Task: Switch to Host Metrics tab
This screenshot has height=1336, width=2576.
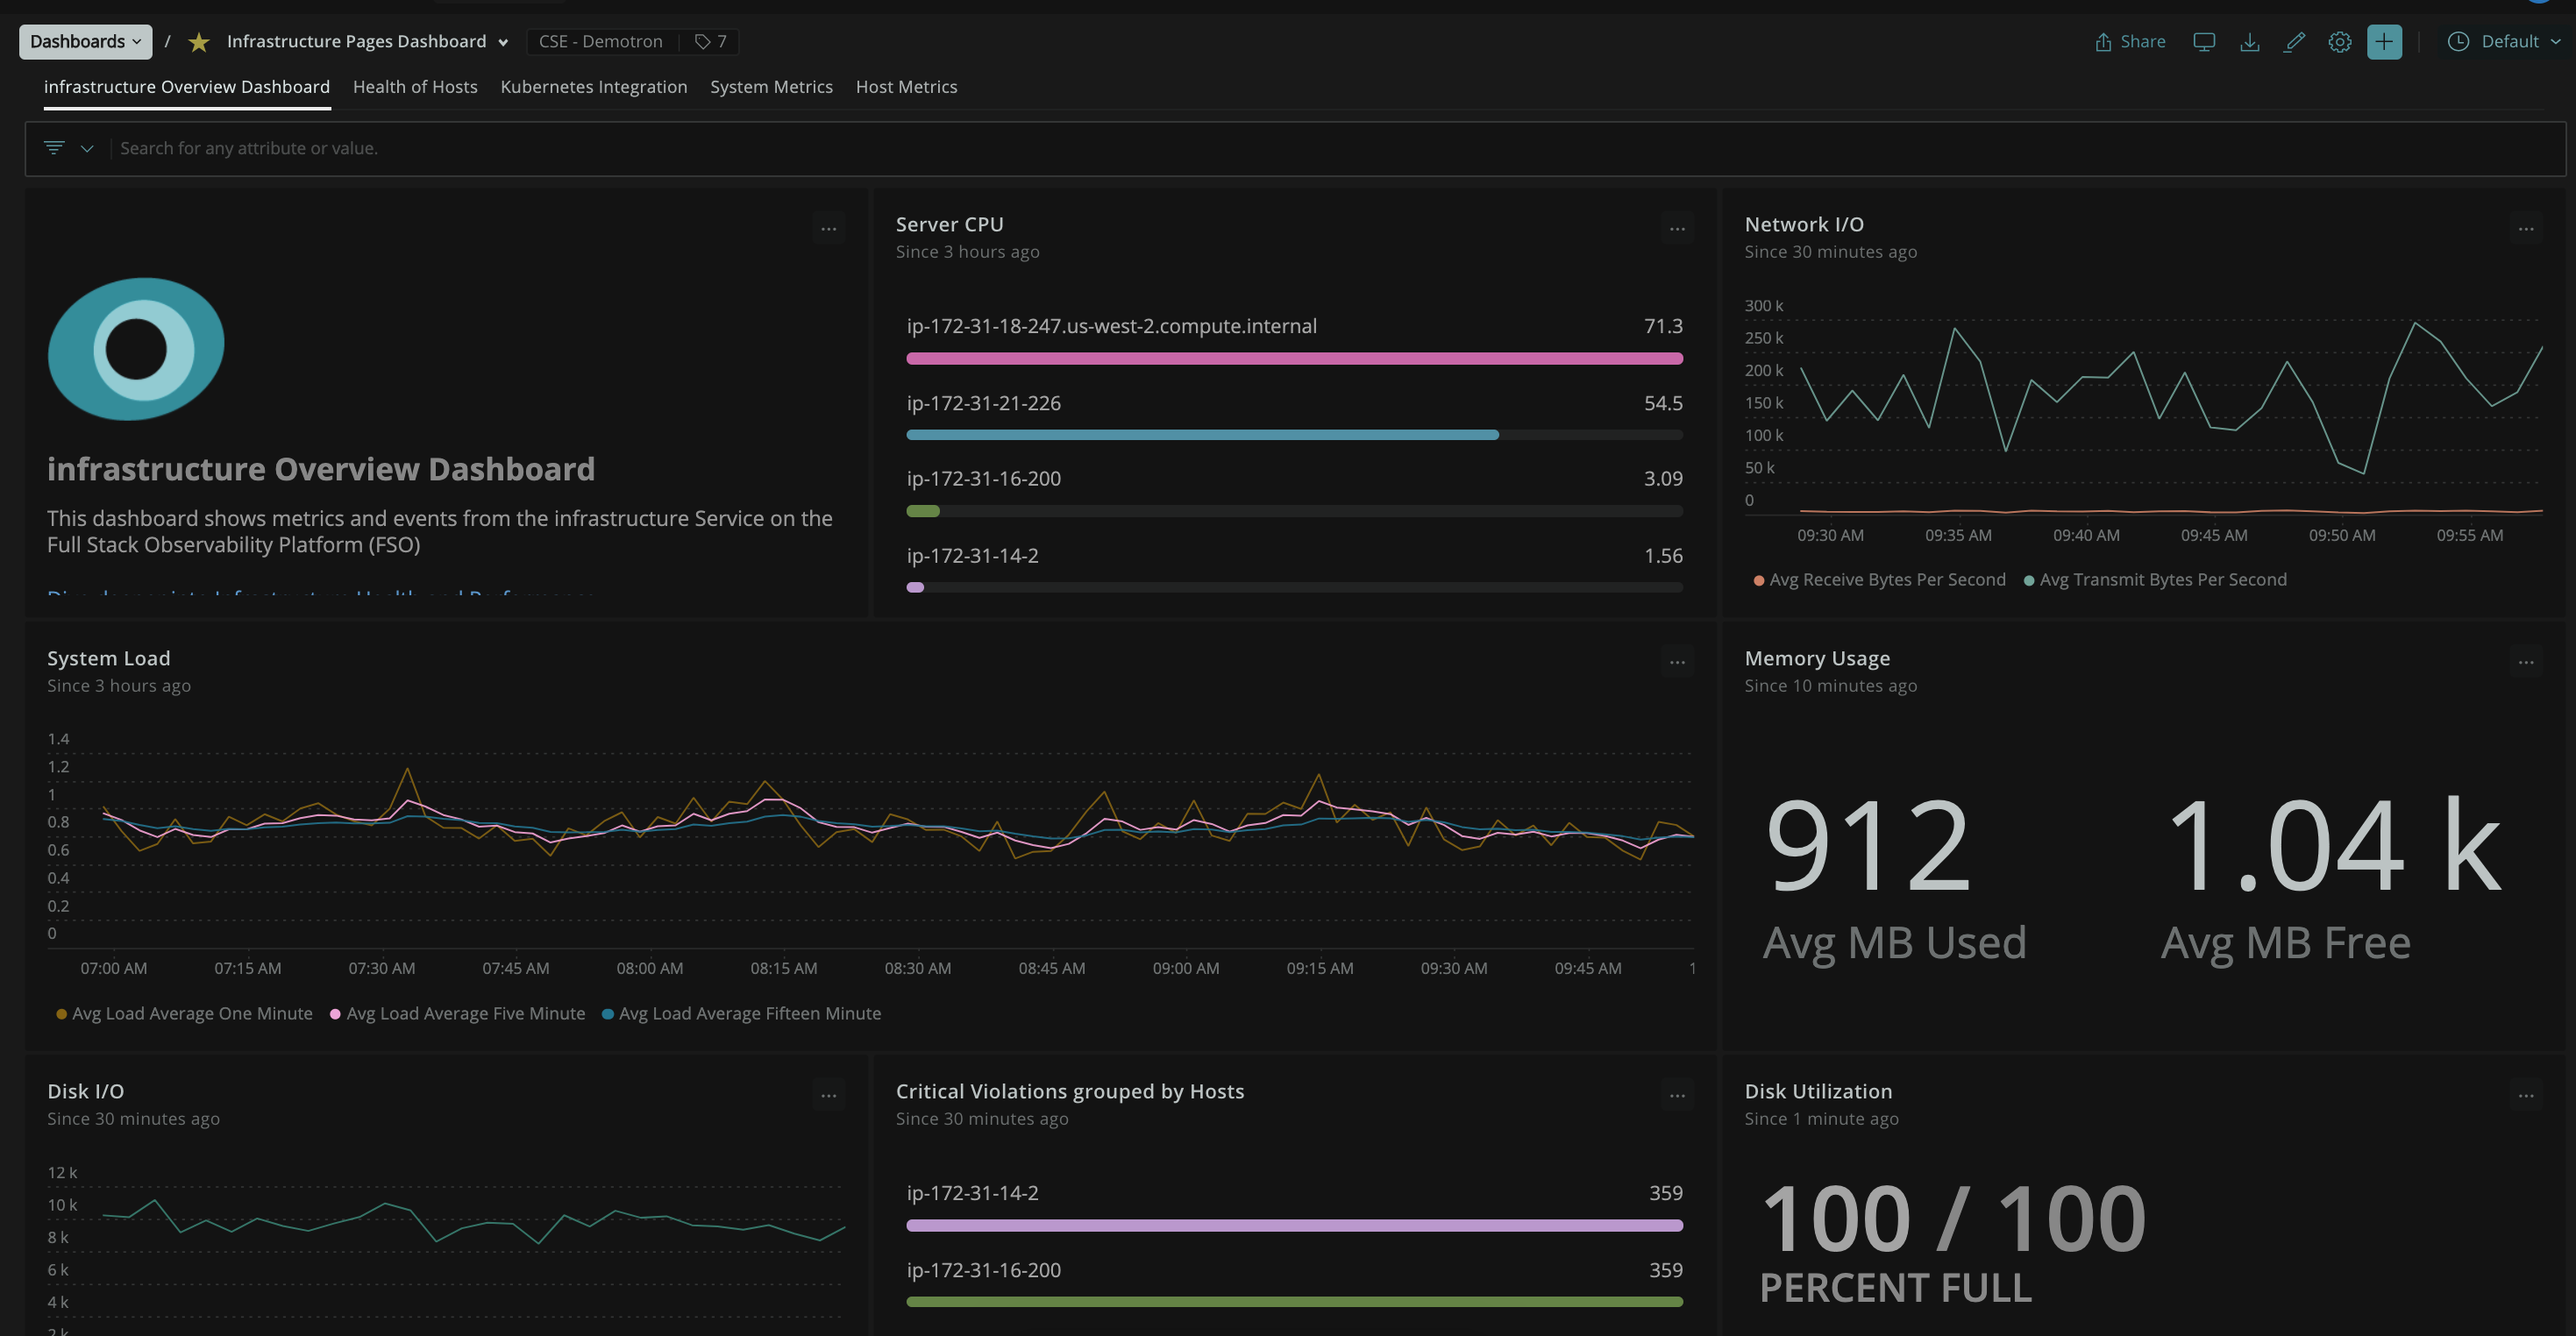Action: [x=906, y=87]
